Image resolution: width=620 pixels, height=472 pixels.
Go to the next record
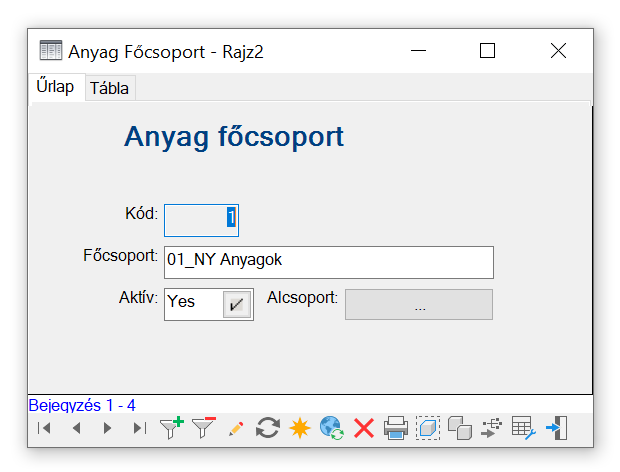coord(107,428)
